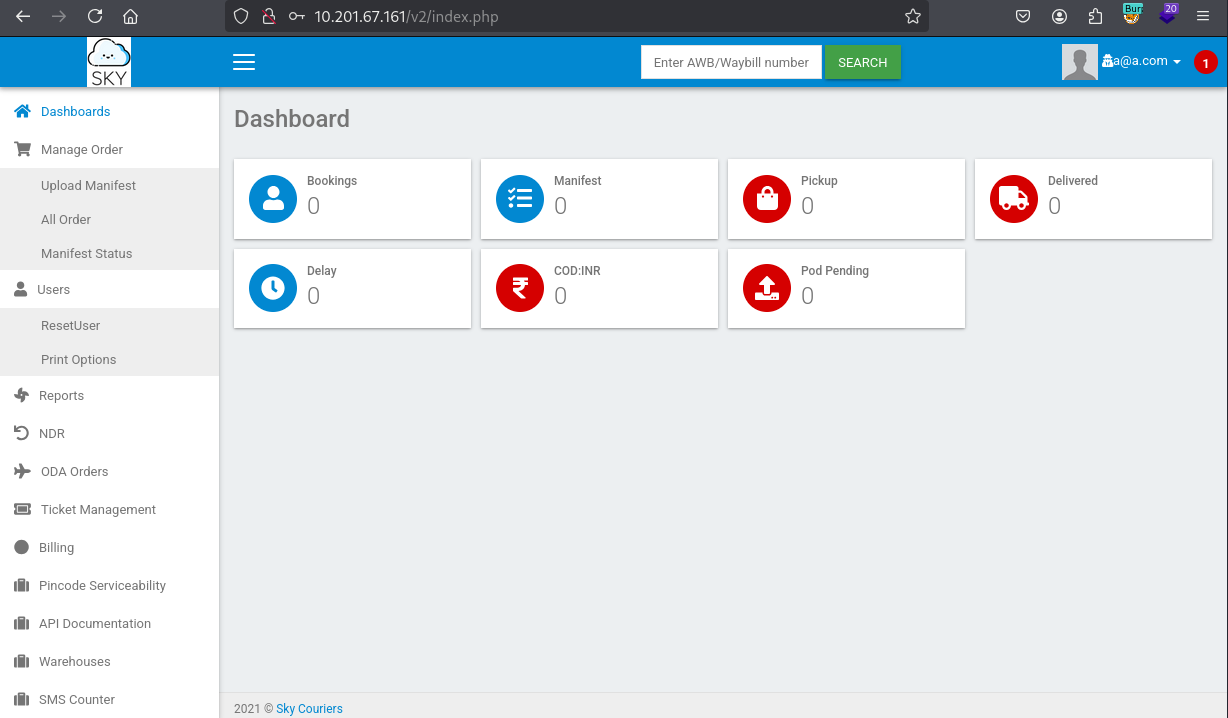Expand the Reports menu
Image resolution: width=1228 pixels, height=718 pixels.
point(109,395)
